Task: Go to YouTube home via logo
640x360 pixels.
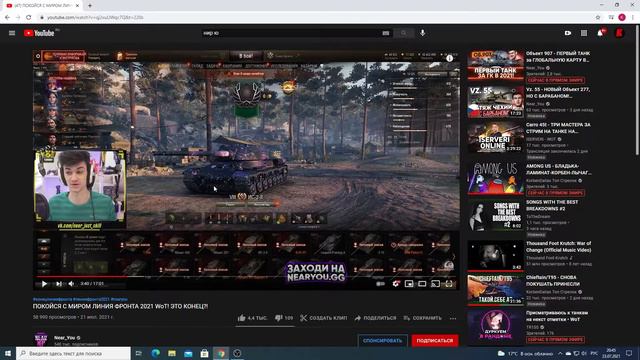Action: click(39, 33)
